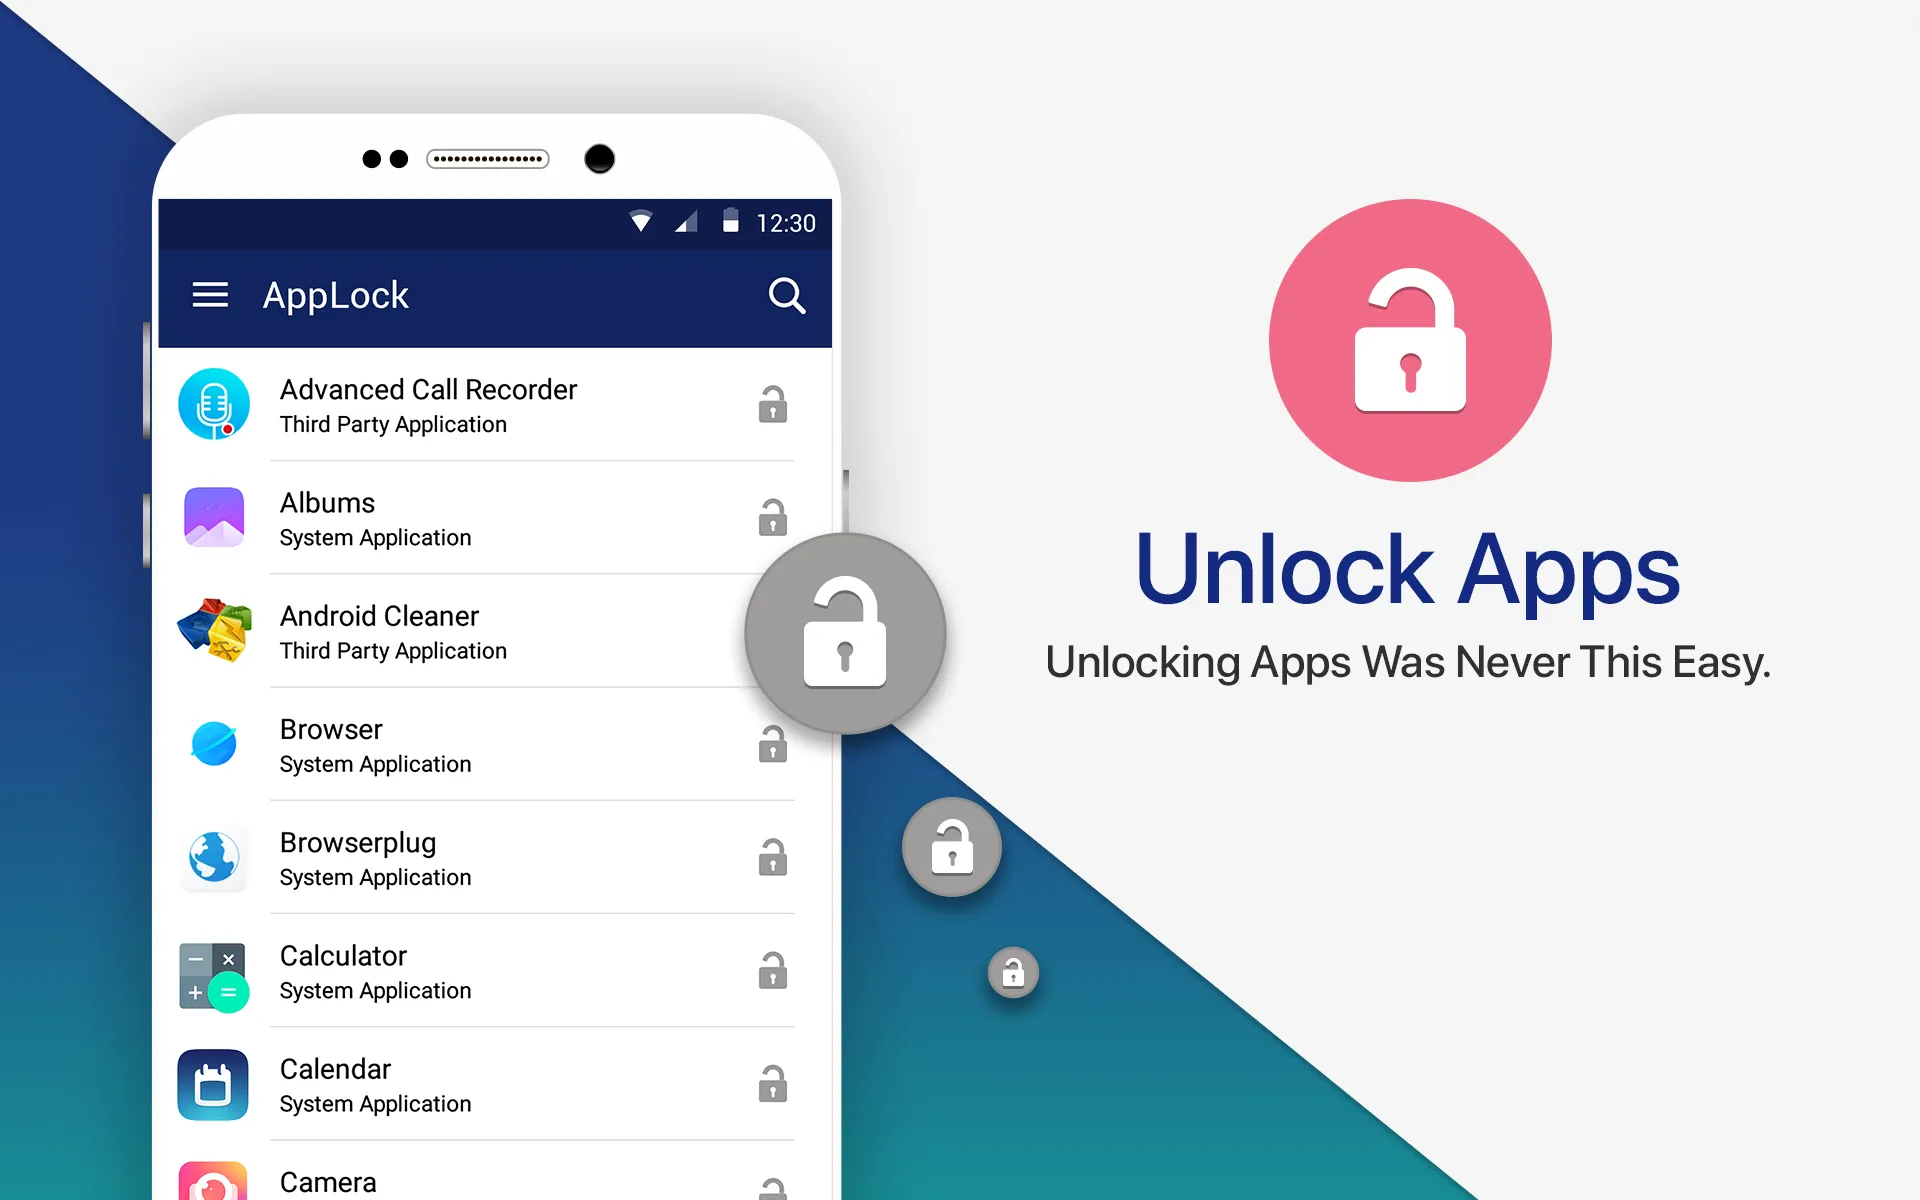Toggle lock on Advanced Call Recorder
This screenshot has width=1920, height=1200.
[771, 405]
